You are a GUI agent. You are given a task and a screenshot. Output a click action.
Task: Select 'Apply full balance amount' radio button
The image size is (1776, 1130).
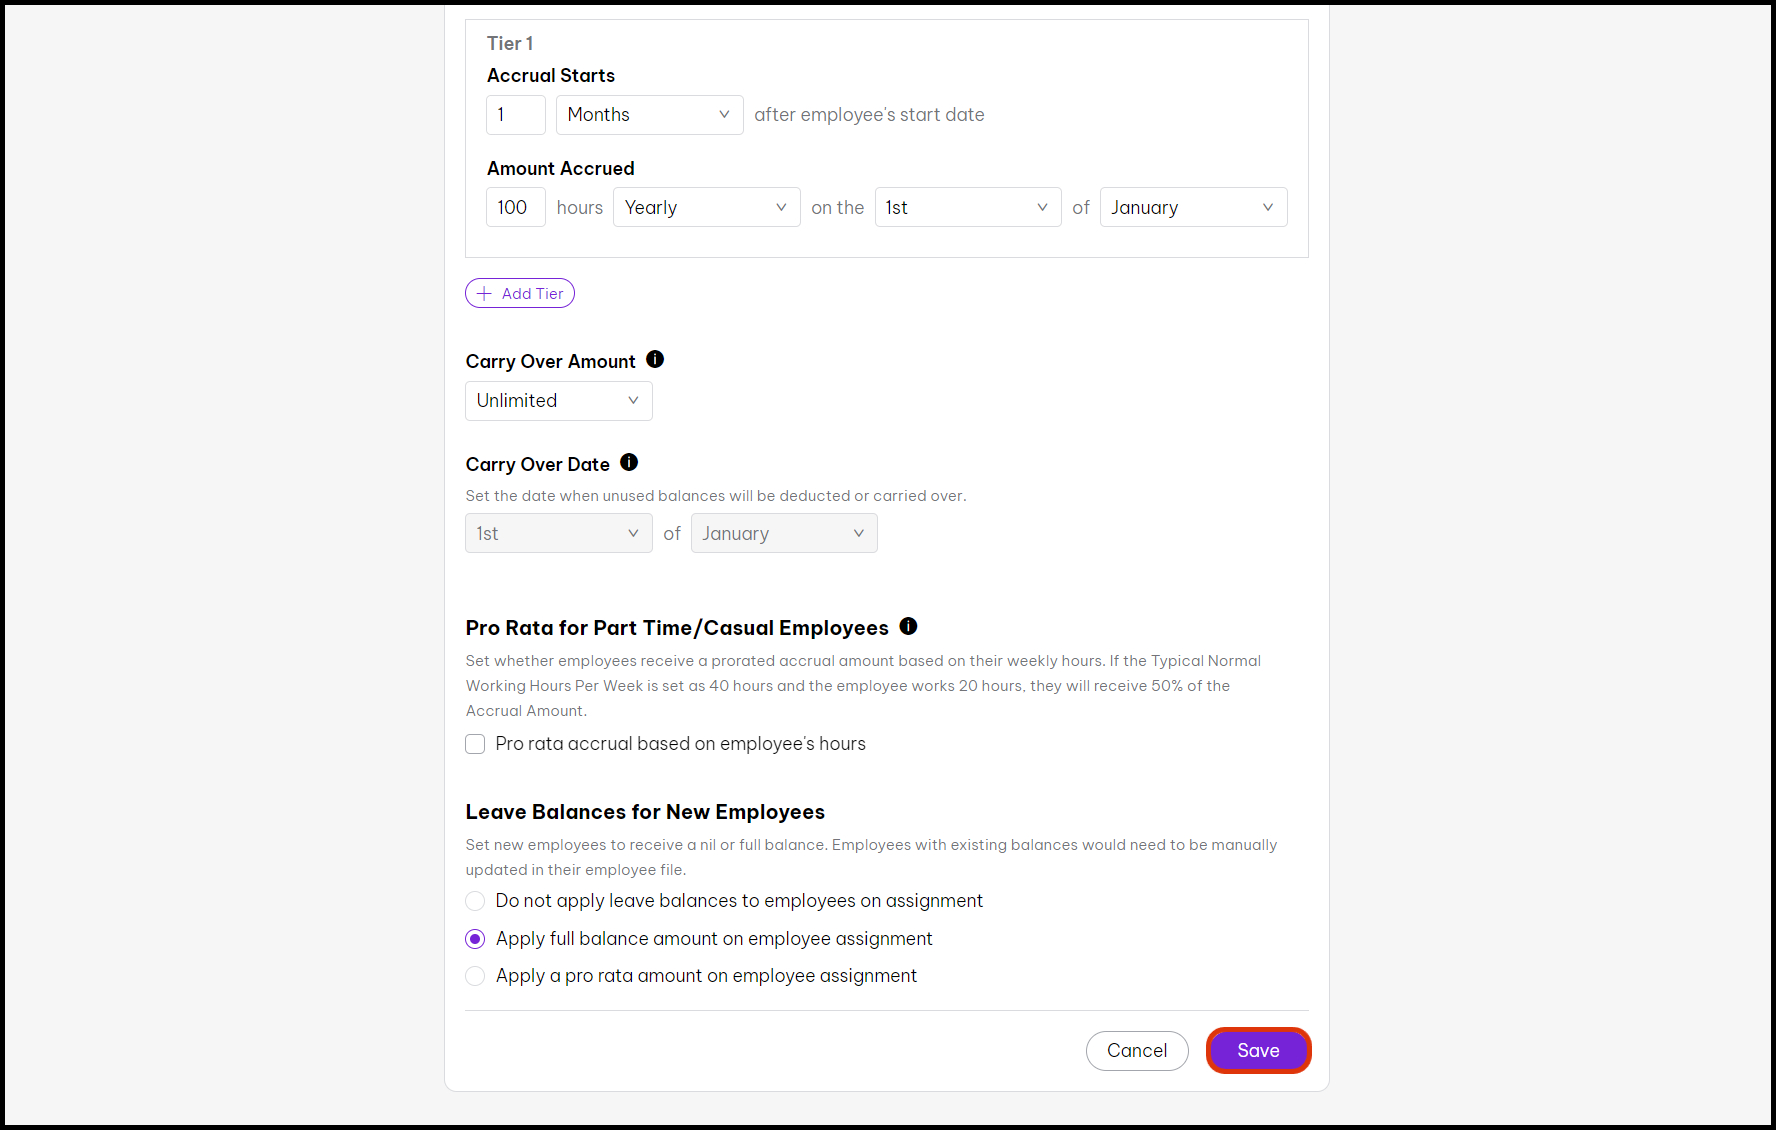[x=475, y=939]
